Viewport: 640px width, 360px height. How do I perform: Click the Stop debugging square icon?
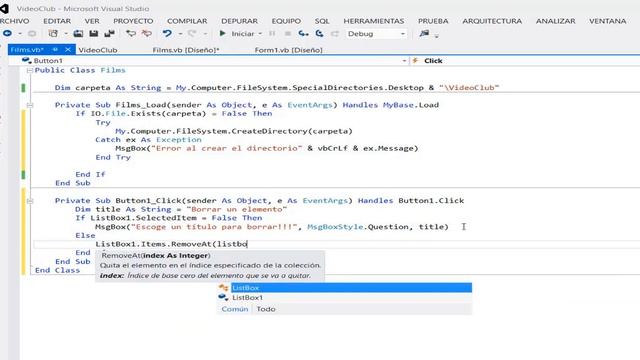coord(288,33)
